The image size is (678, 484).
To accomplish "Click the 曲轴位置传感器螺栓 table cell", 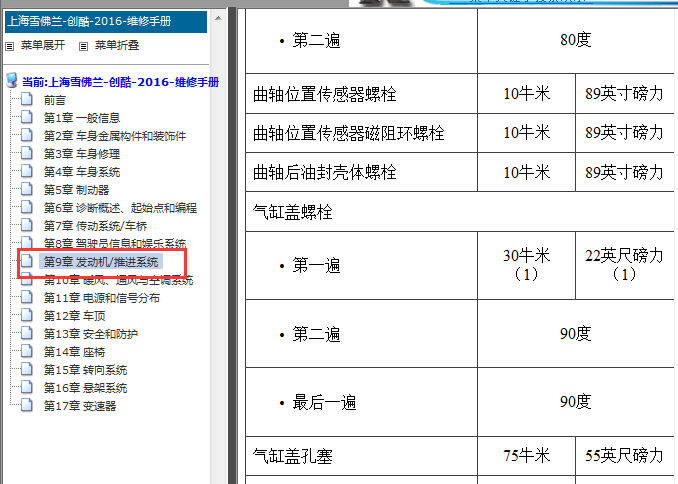I will click(x=361, y=94).
